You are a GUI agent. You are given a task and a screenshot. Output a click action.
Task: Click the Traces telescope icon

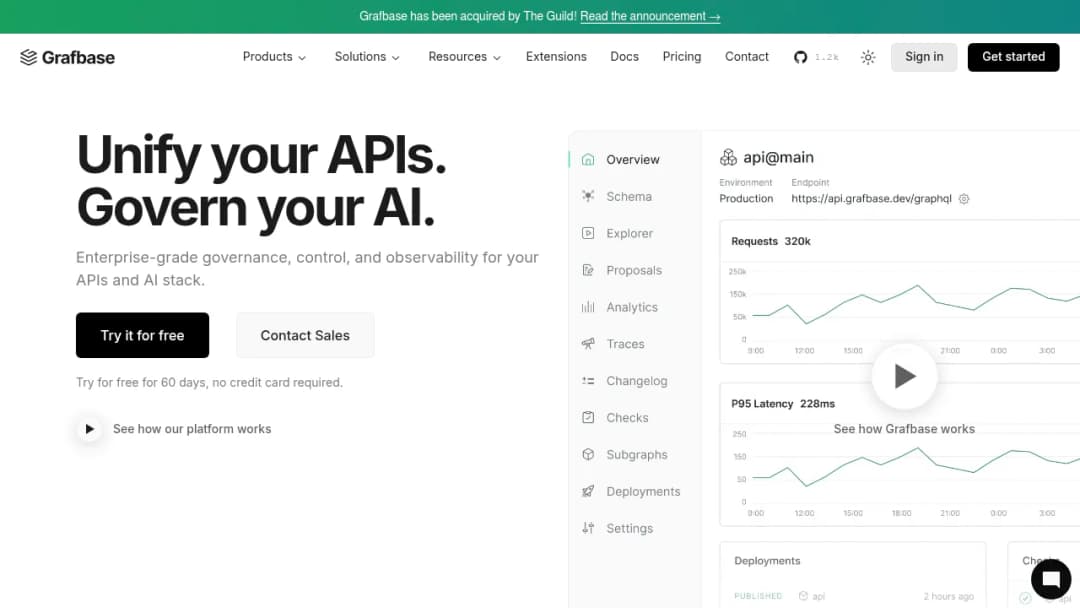(x=588, y=344)
